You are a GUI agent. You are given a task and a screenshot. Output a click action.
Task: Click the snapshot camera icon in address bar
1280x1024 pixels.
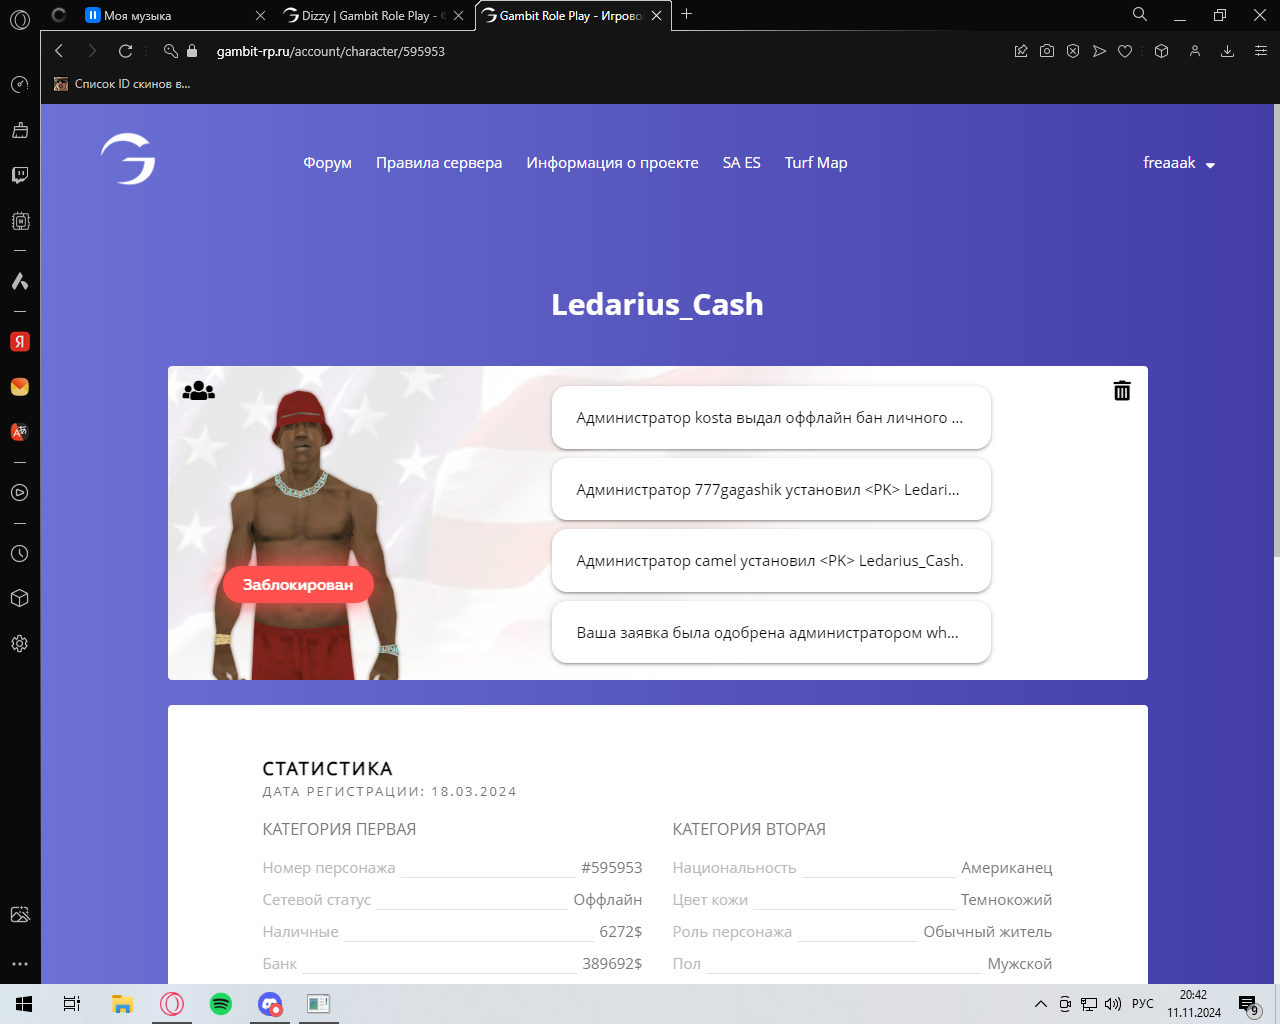coord(1047,51)
